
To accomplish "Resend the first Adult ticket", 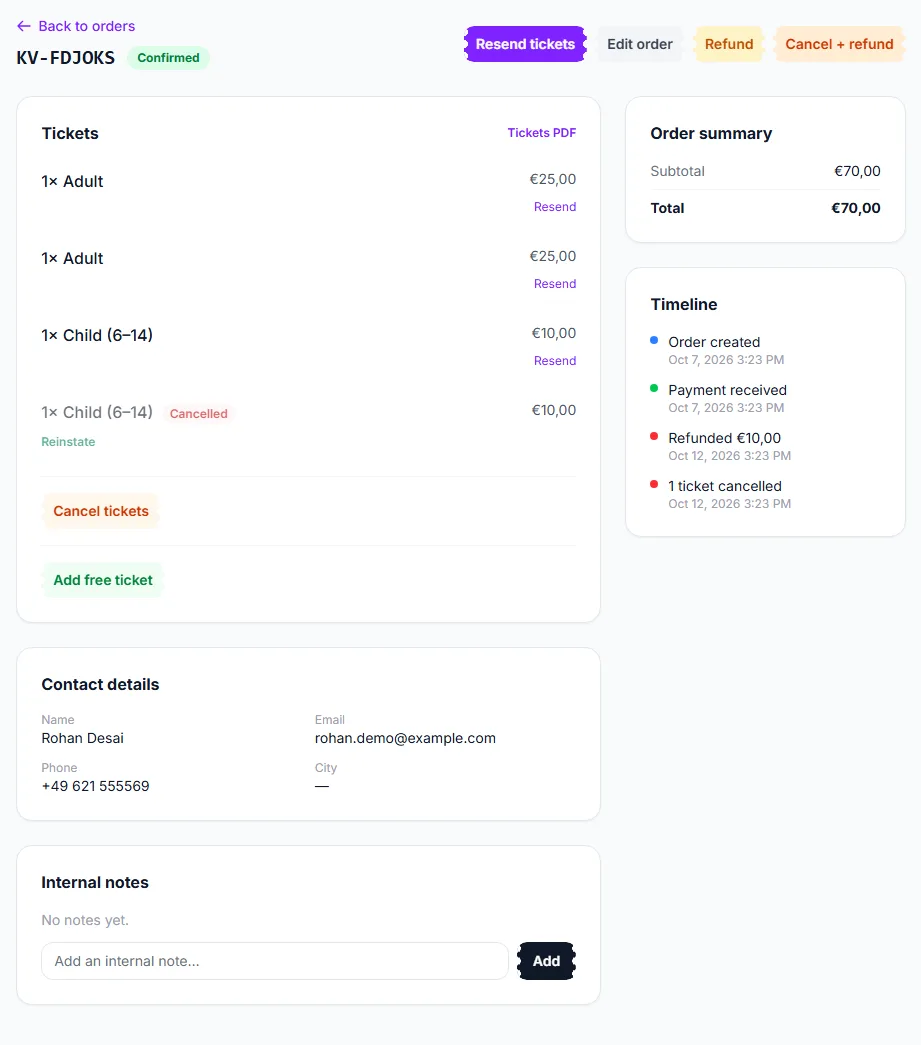I will [554, 207].
